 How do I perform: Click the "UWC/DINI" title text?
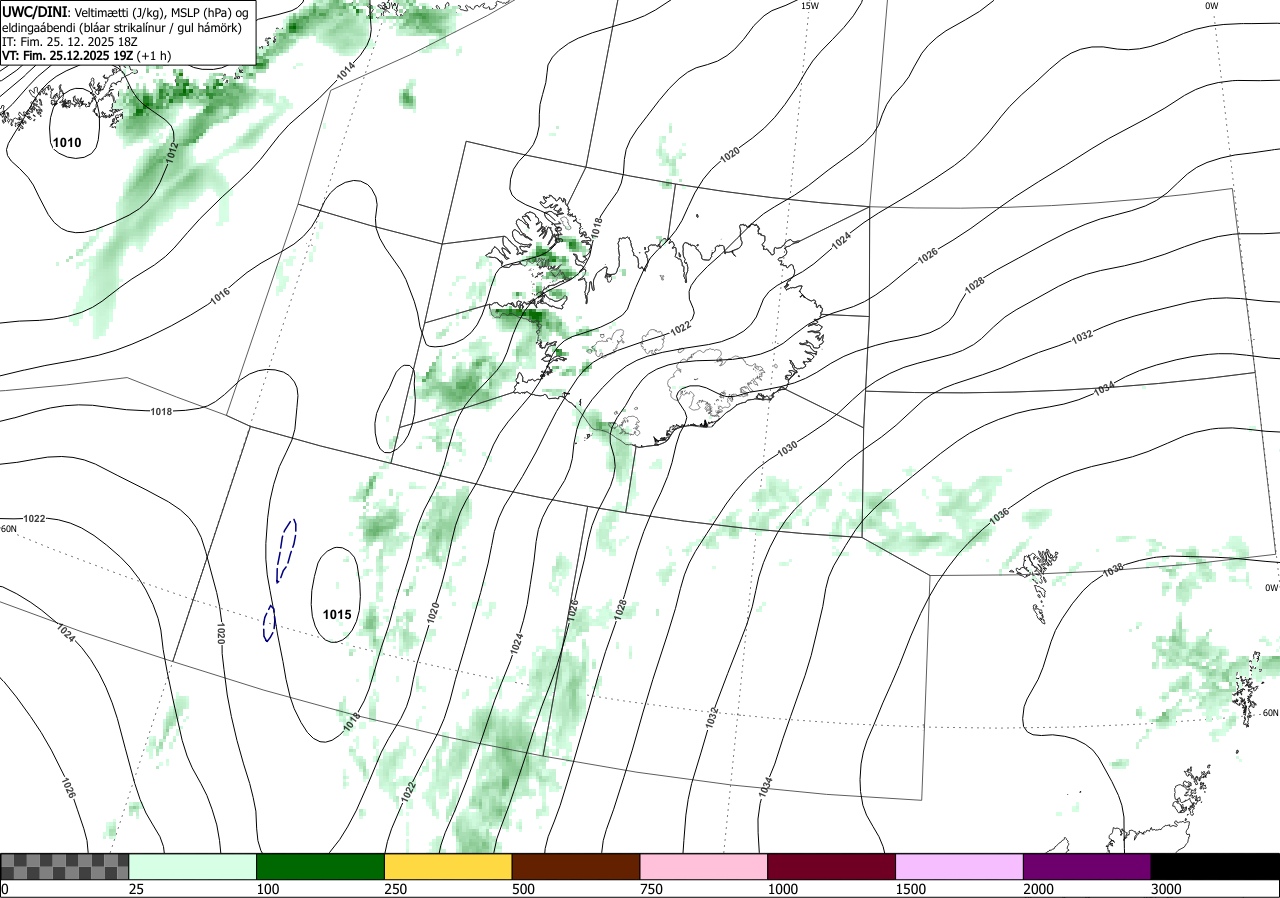click(x=36, y=11)
